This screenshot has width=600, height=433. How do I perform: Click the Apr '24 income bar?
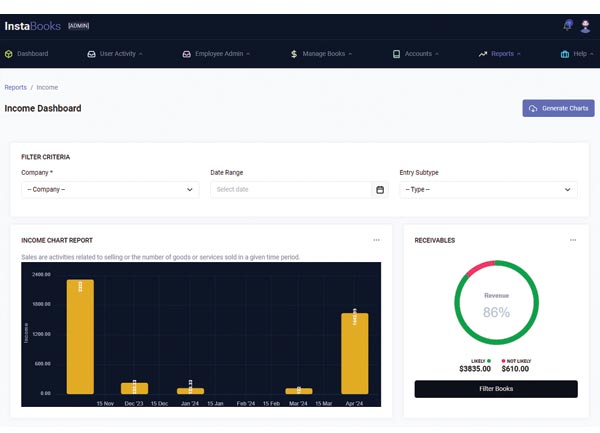pos(354,353)
